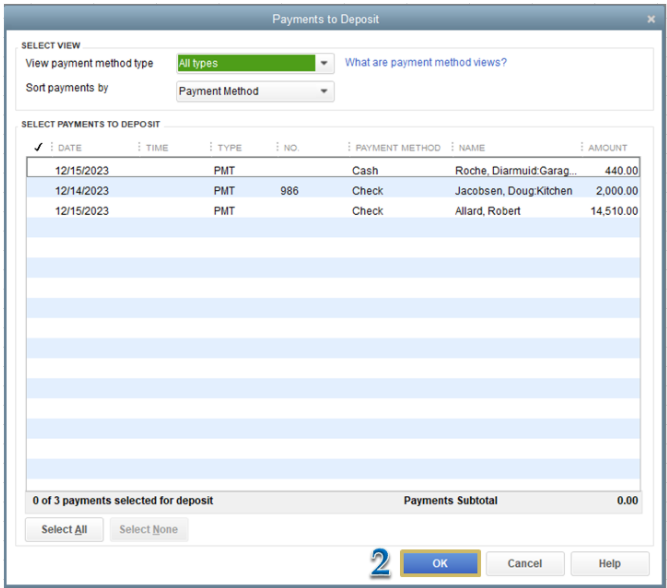Sort by the DATE column header

click(x=70, y=148)
